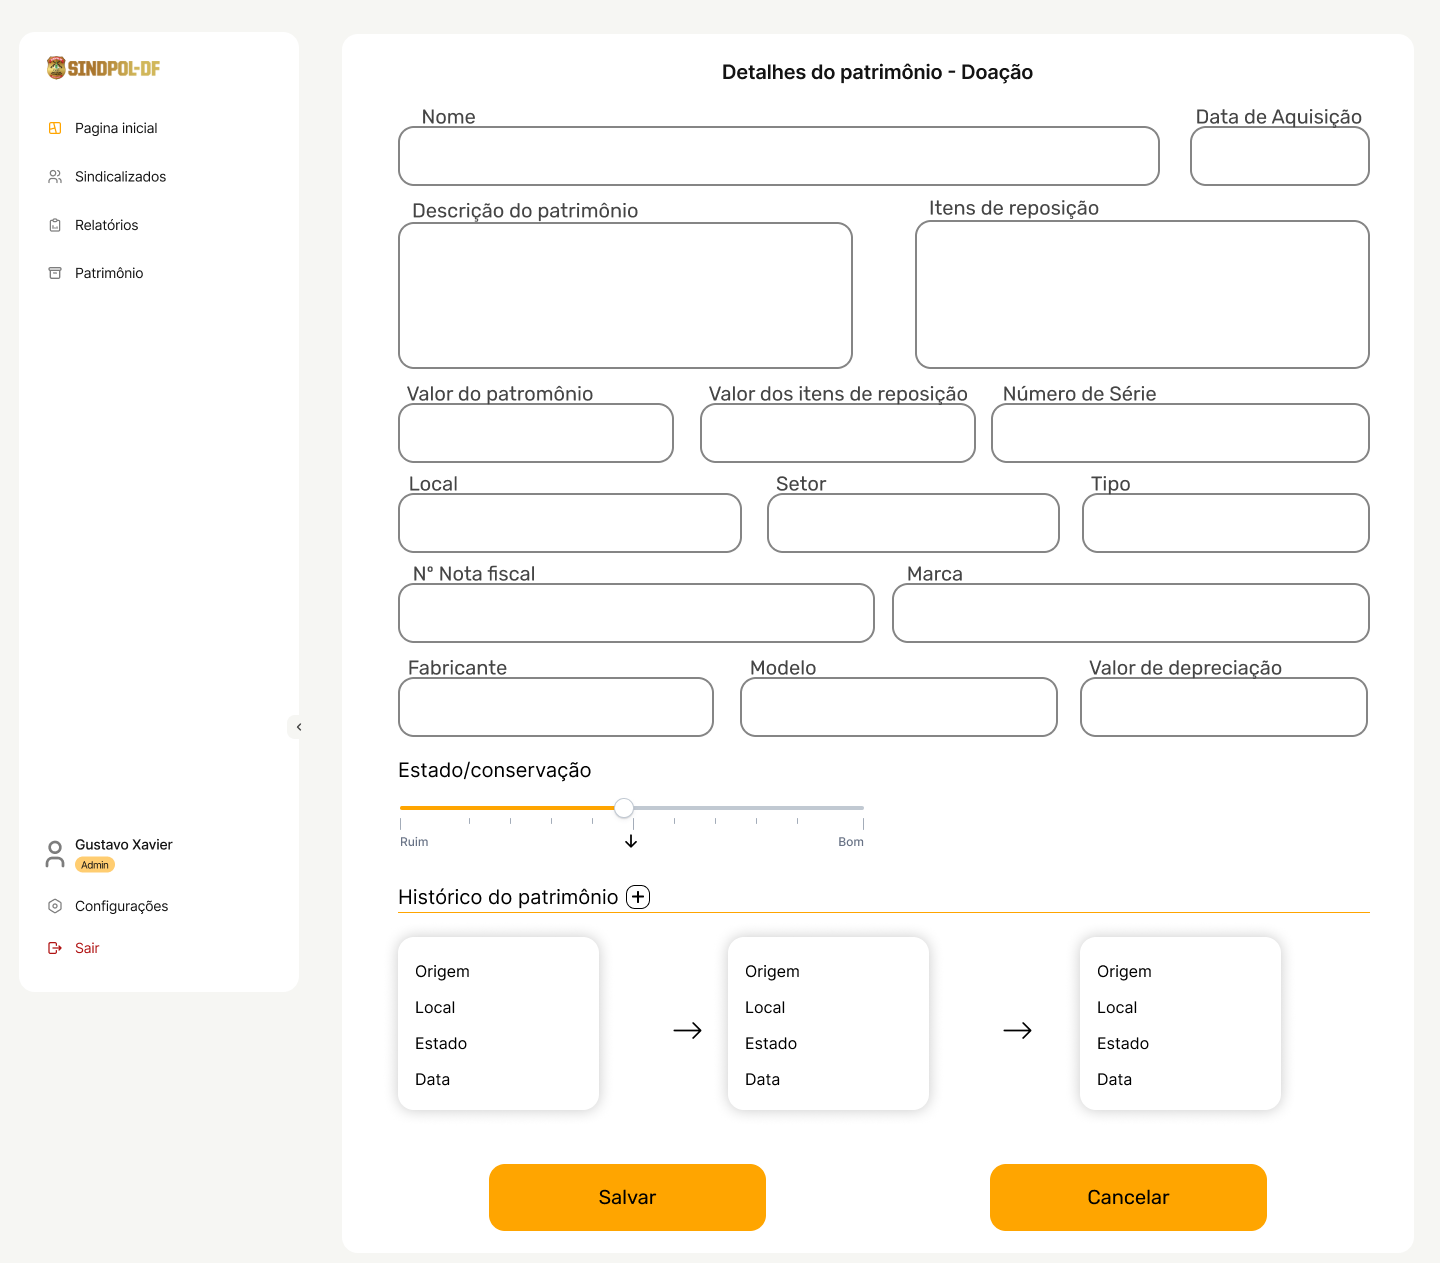Viewport: 1440px width, 1263px height.
Task: Click the Fabricante input field
Action: (x=556, y=707)
